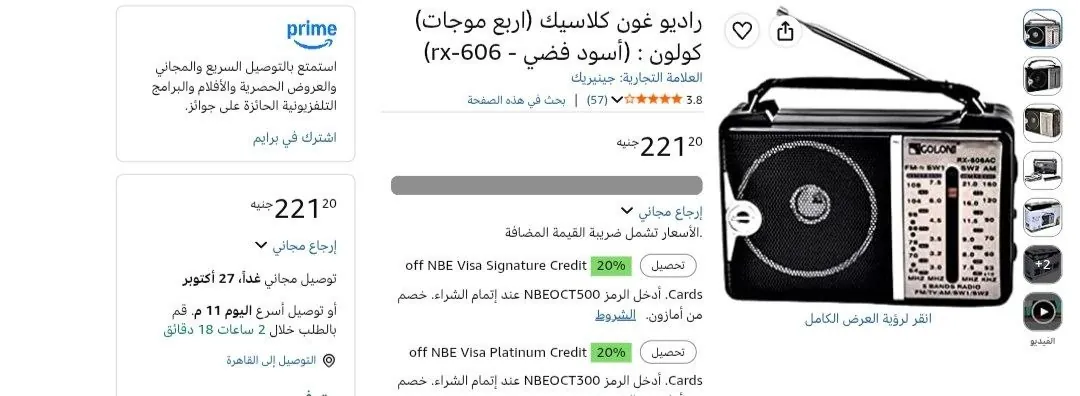Open the 57 customer reviews link
The width and height of the screenshot is (1080, 396).
pos(597,100)
